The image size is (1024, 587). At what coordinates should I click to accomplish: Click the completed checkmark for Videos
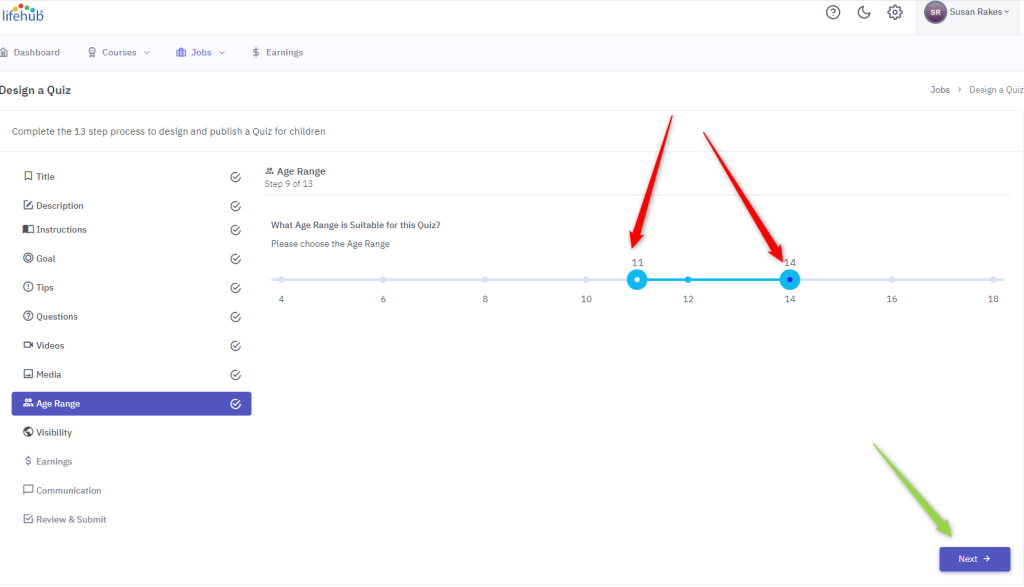[236, 346]
